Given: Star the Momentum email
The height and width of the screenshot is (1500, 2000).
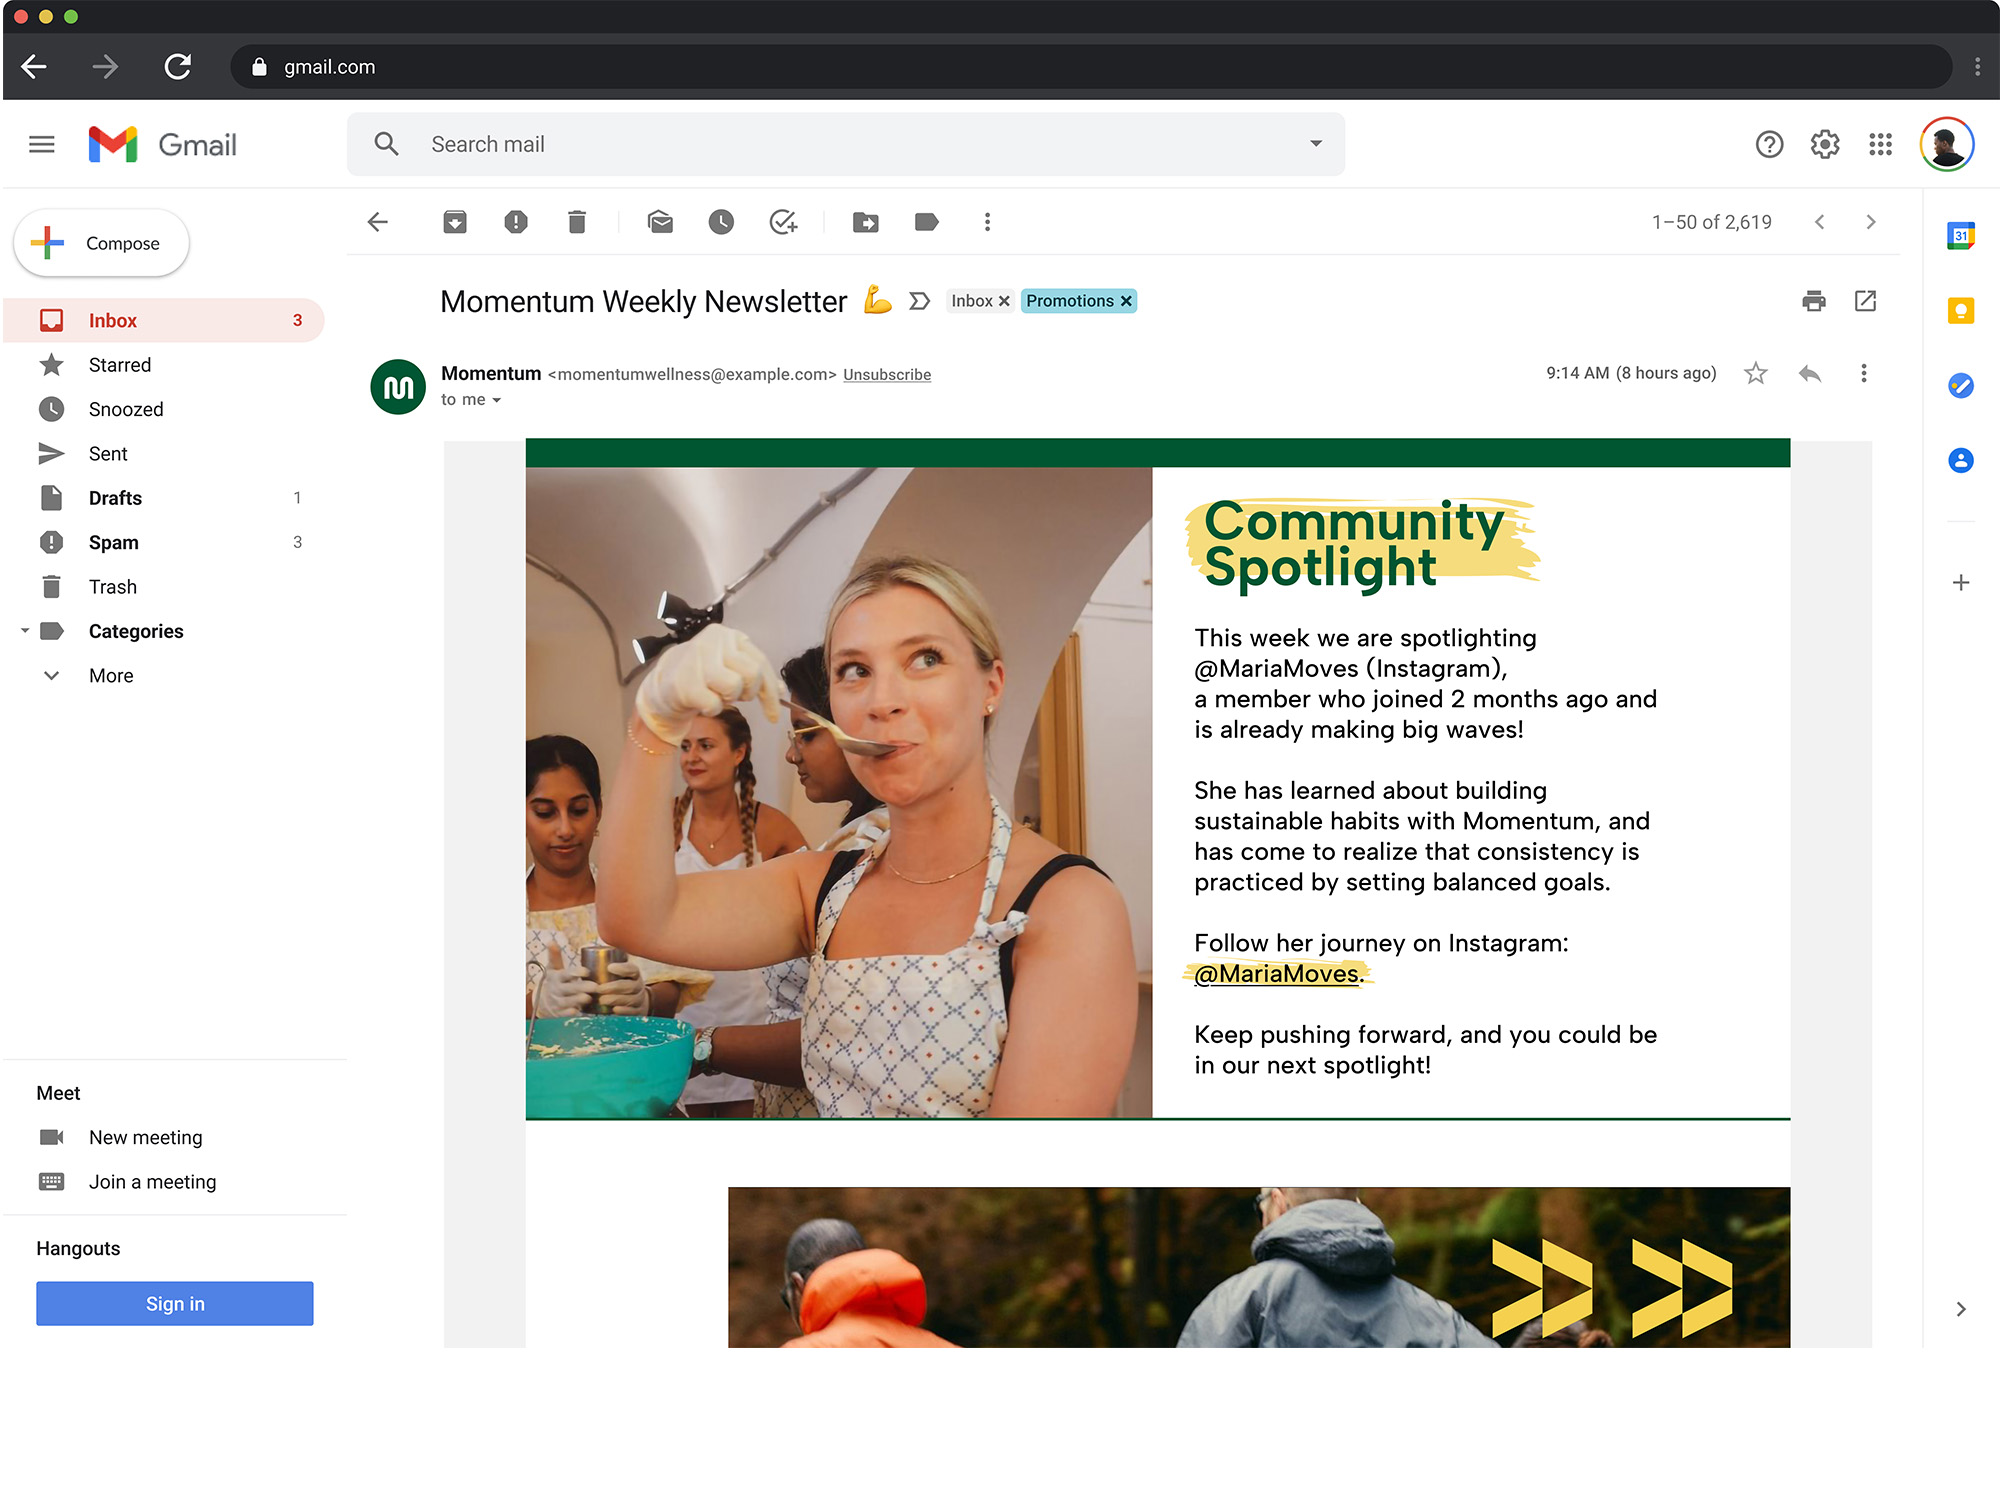Looking at the screenshot, I should [1756, 373].
